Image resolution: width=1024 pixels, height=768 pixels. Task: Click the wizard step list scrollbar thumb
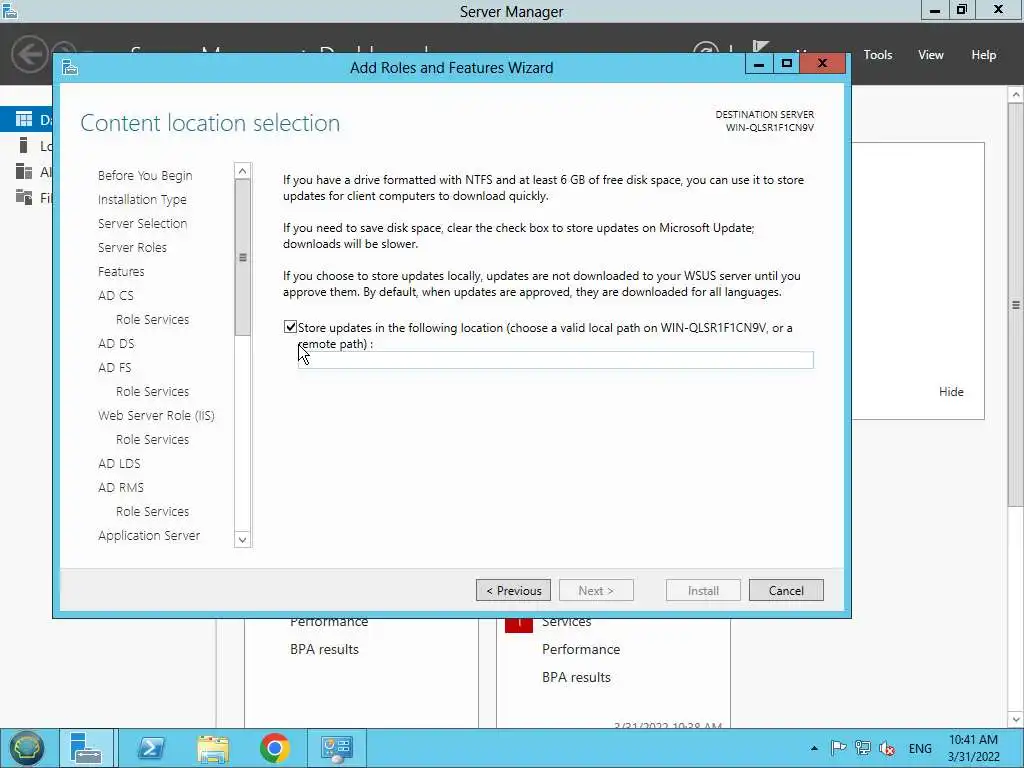point(242,257)
